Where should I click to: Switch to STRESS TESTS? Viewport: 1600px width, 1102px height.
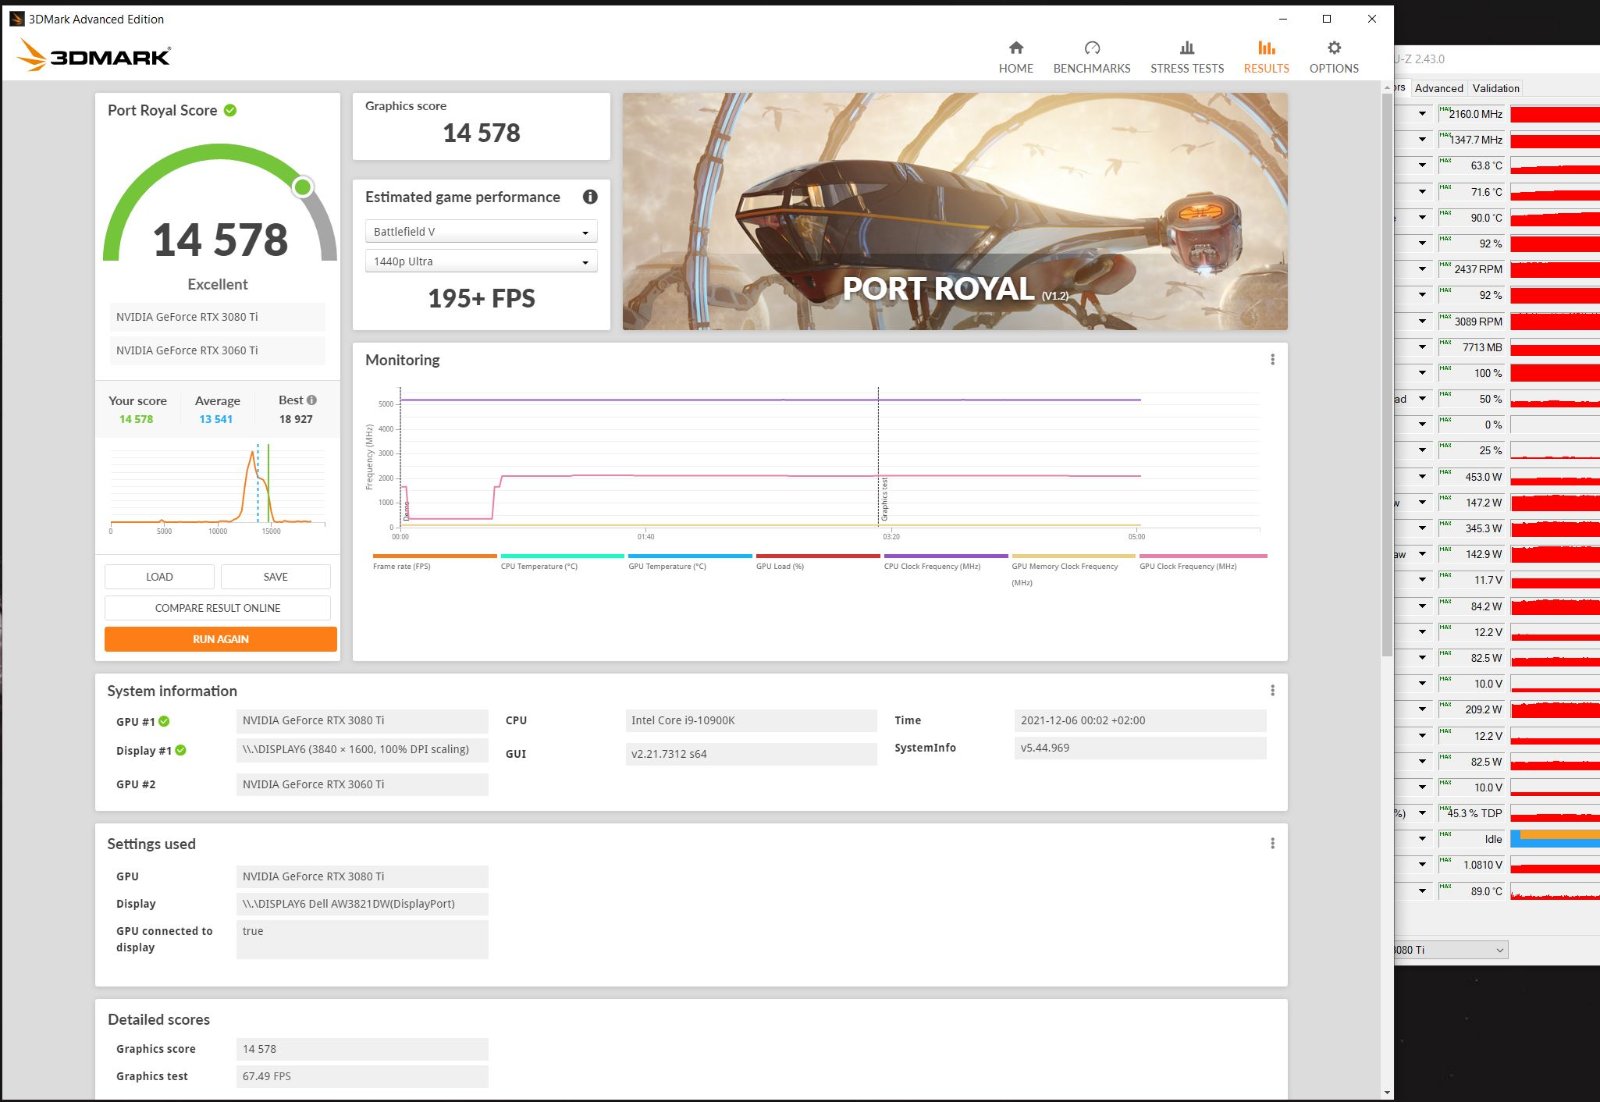pos(1187,57)
